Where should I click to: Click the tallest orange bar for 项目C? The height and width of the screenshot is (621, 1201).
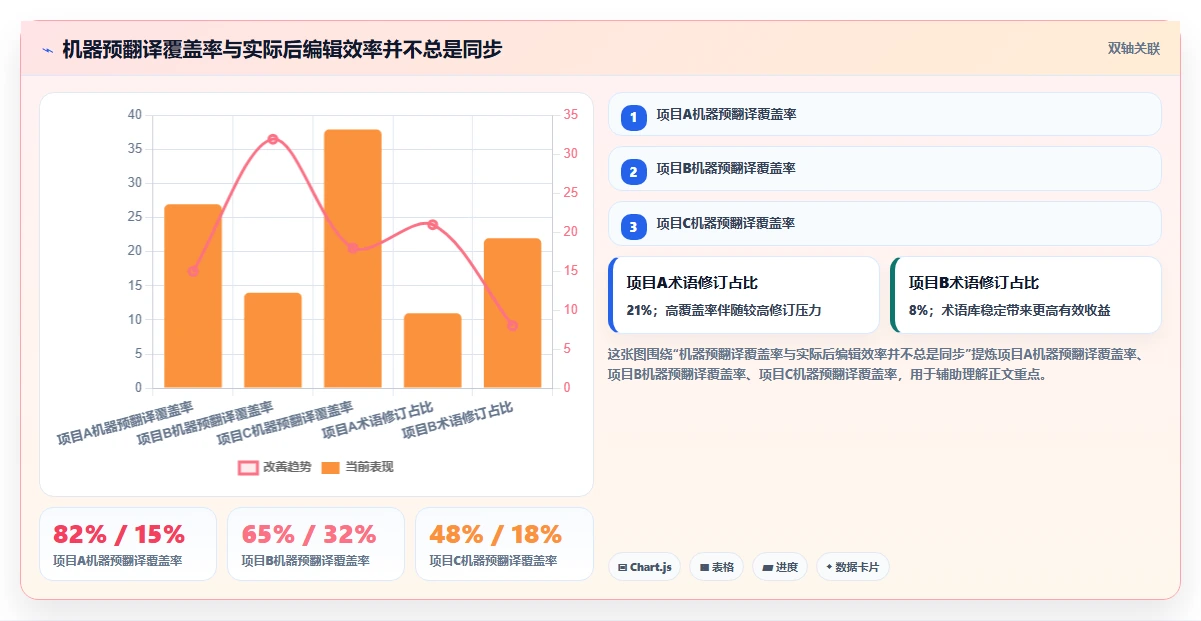tap(353, 258)
